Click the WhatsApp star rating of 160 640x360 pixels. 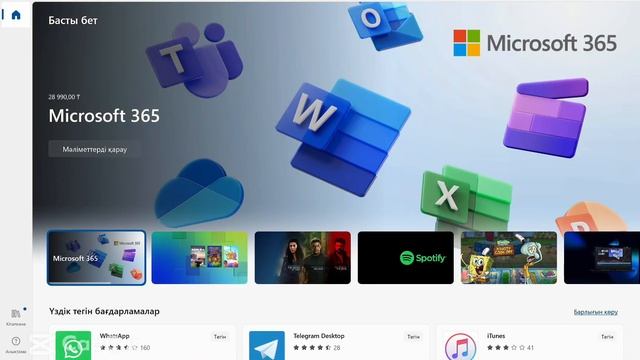click(x=125, y=348)
